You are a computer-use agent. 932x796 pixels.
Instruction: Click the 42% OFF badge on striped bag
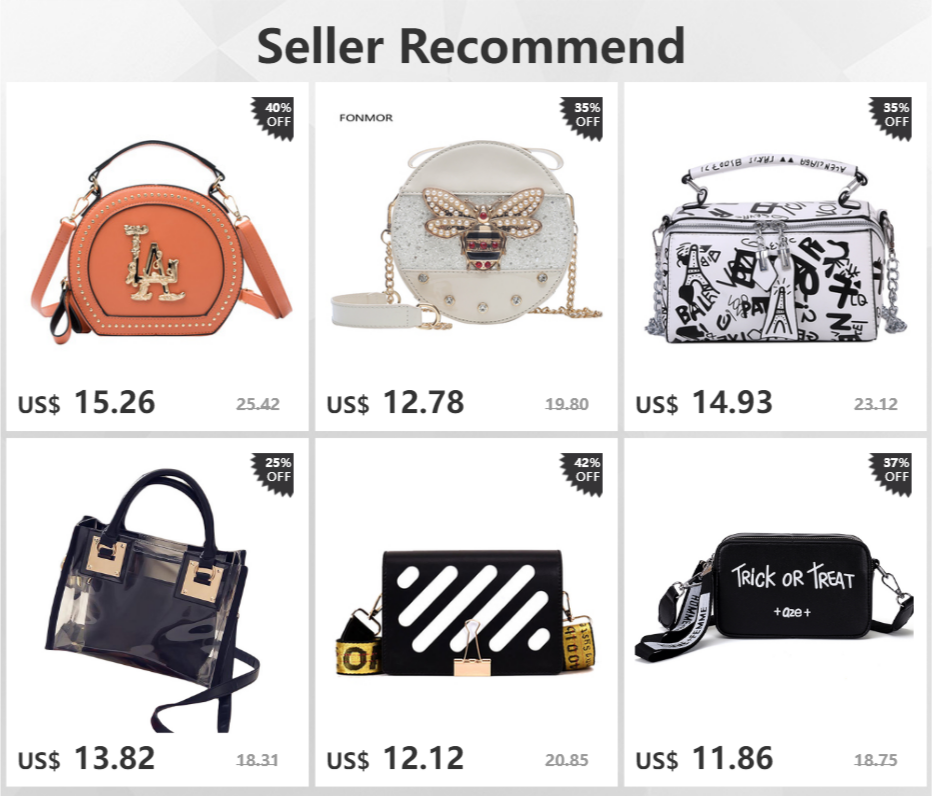tap(582, 474)
